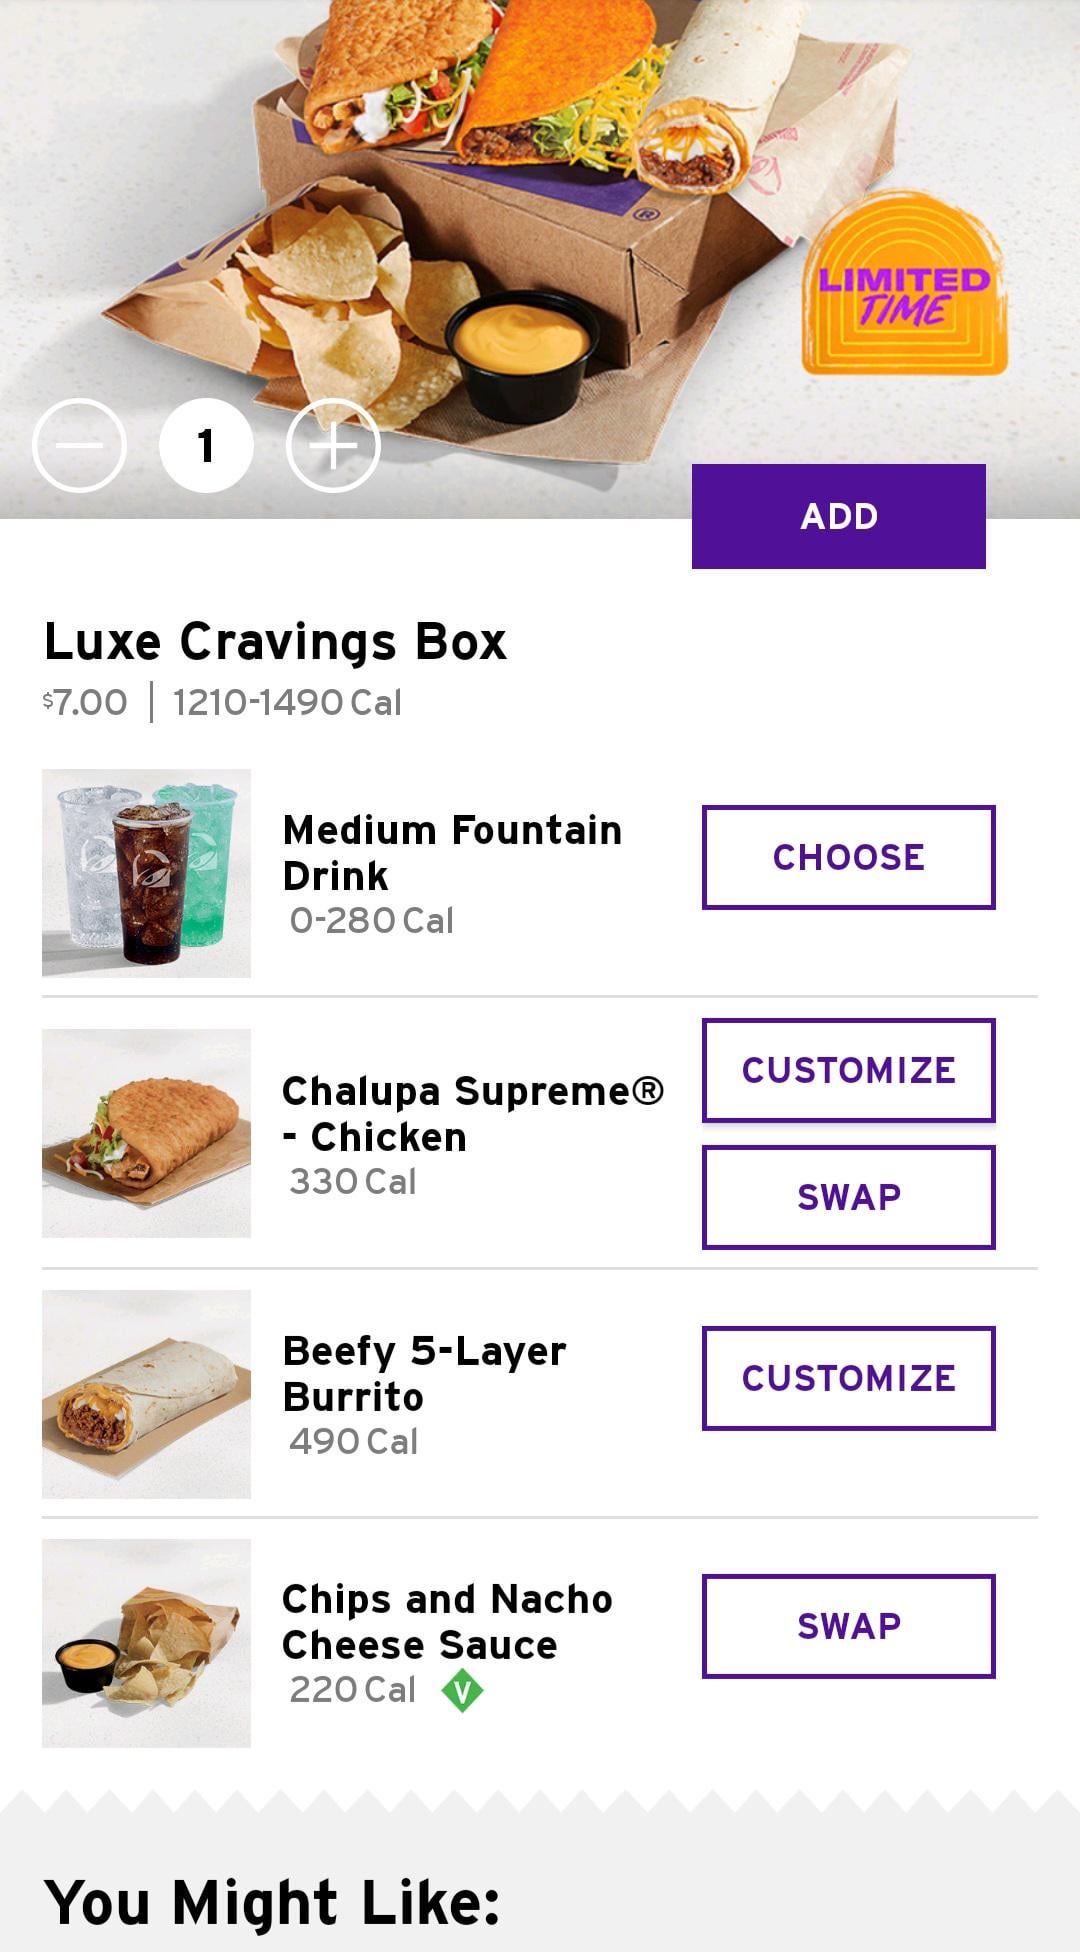Open the Beefy 5-Layer Burrito thumbnail
Image resolution: width=1080 pixels, height=1952 pixels.
pos(146,1394)
